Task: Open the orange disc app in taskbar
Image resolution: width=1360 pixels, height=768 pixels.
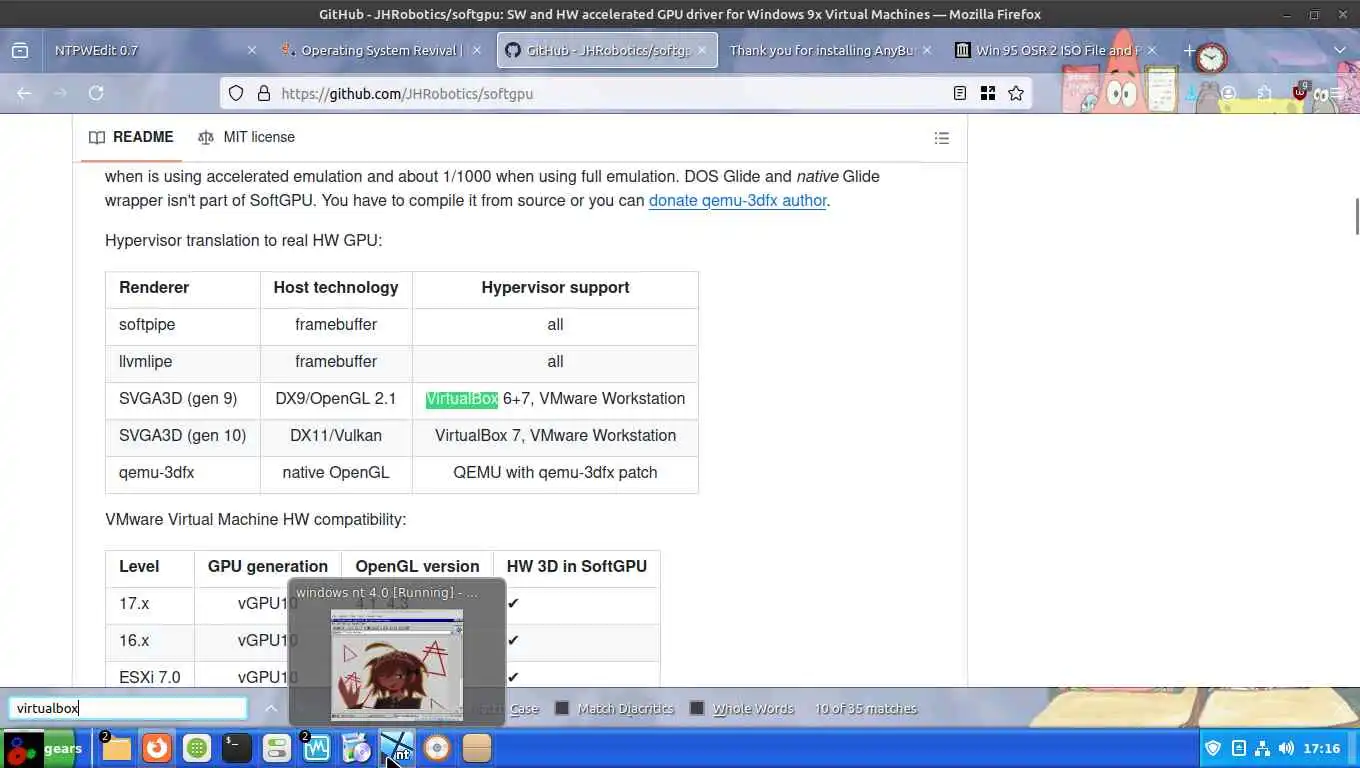Action: (436, 748)
